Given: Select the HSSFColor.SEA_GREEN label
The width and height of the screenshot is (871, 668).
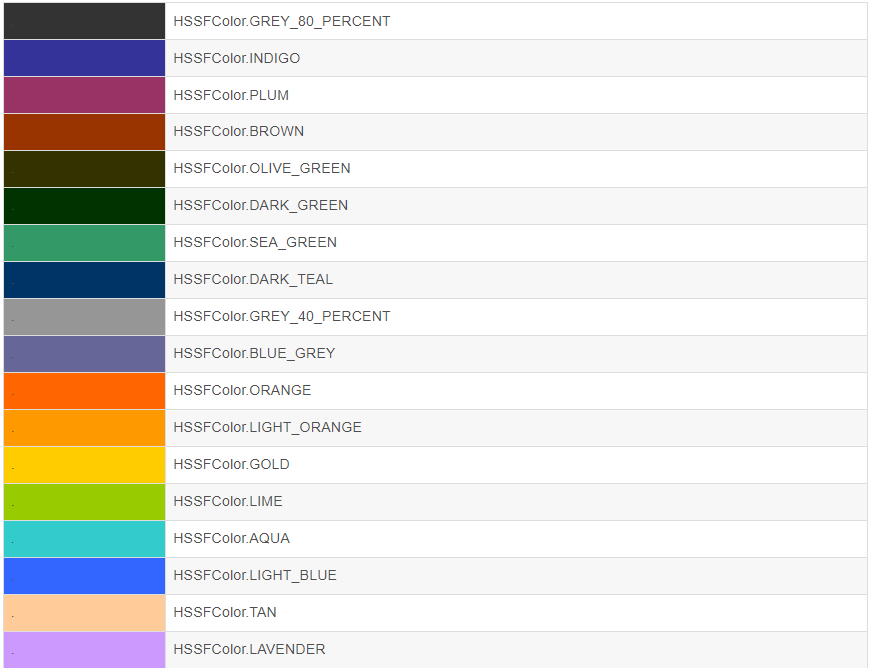Looking at the screenshot, I should click(x=255, y=243).
